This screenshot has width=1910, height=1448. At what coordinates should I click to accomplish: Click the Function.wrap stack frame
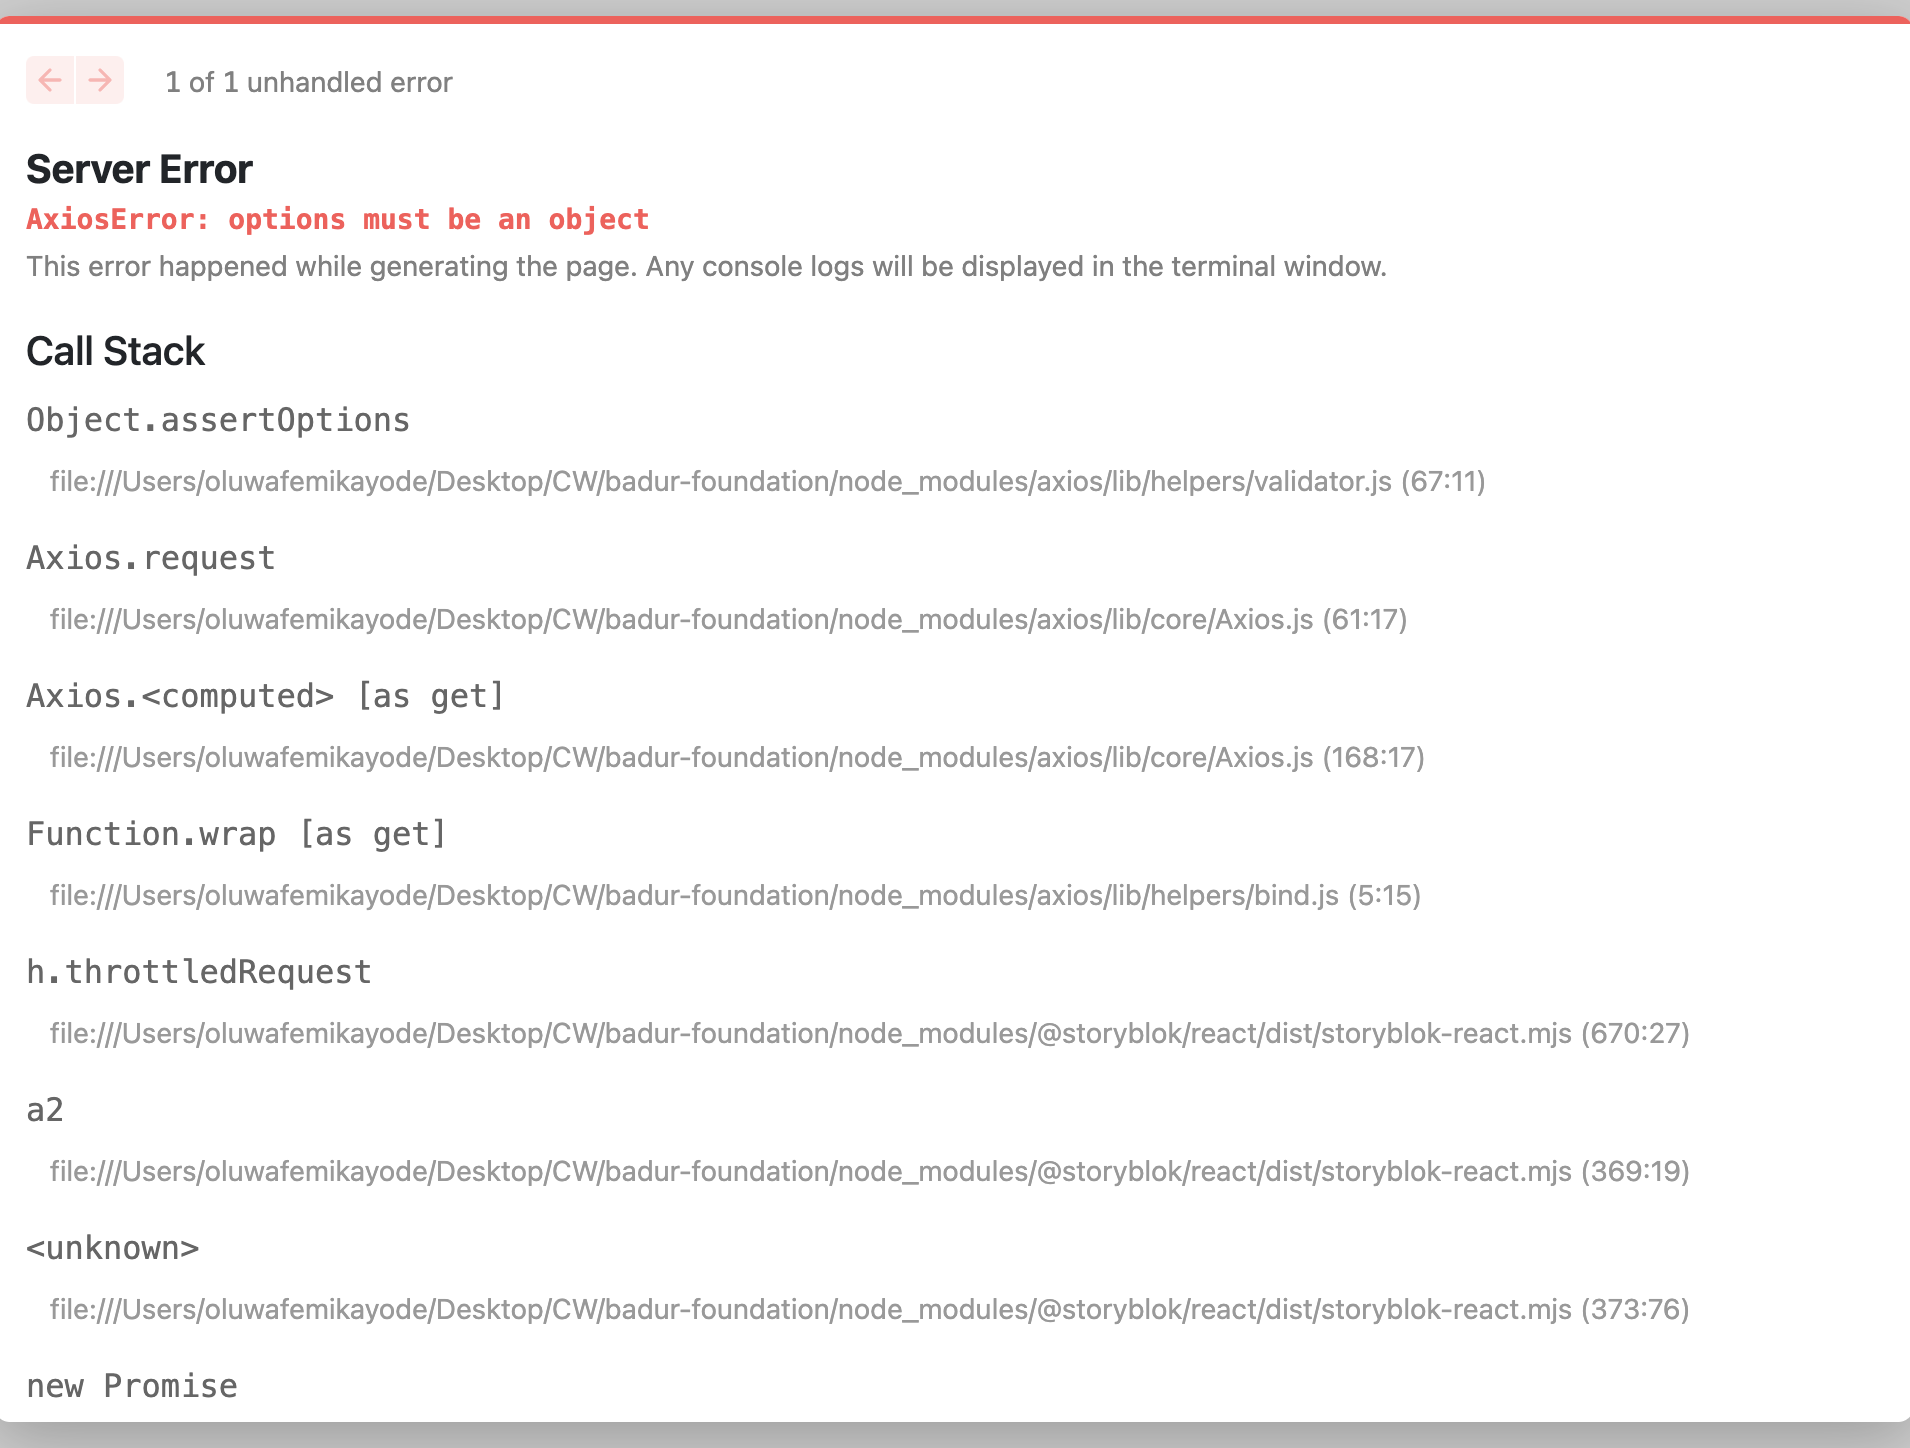237,833
